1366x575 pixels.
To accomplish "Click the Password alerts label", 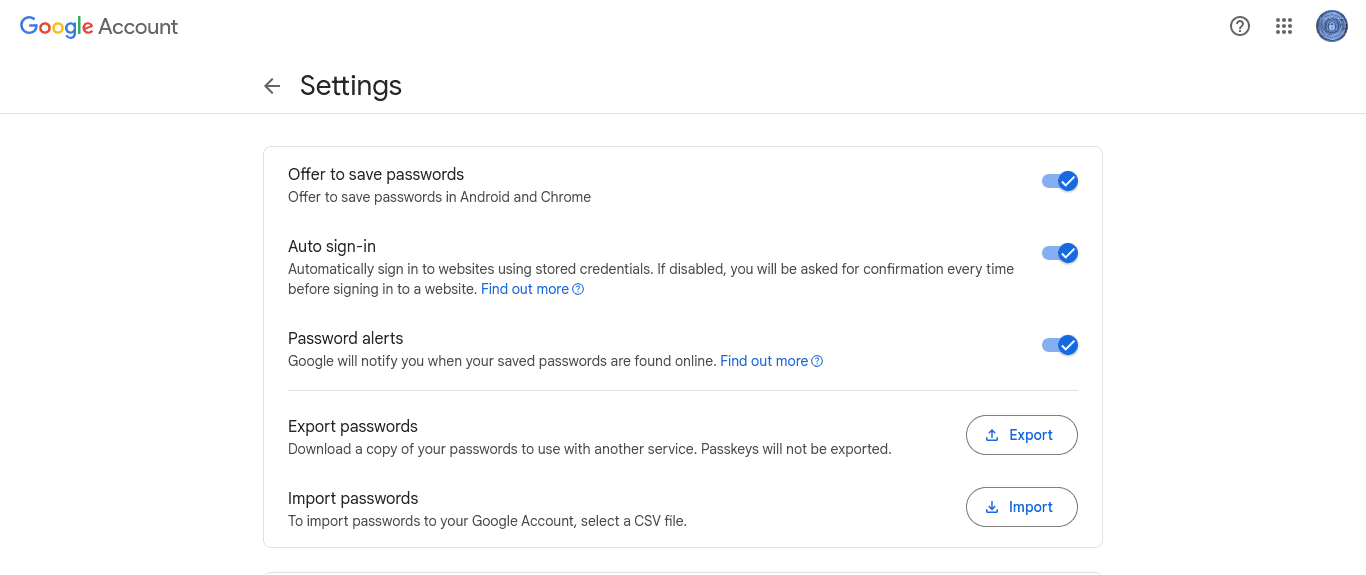I will [x=346, y=338].
